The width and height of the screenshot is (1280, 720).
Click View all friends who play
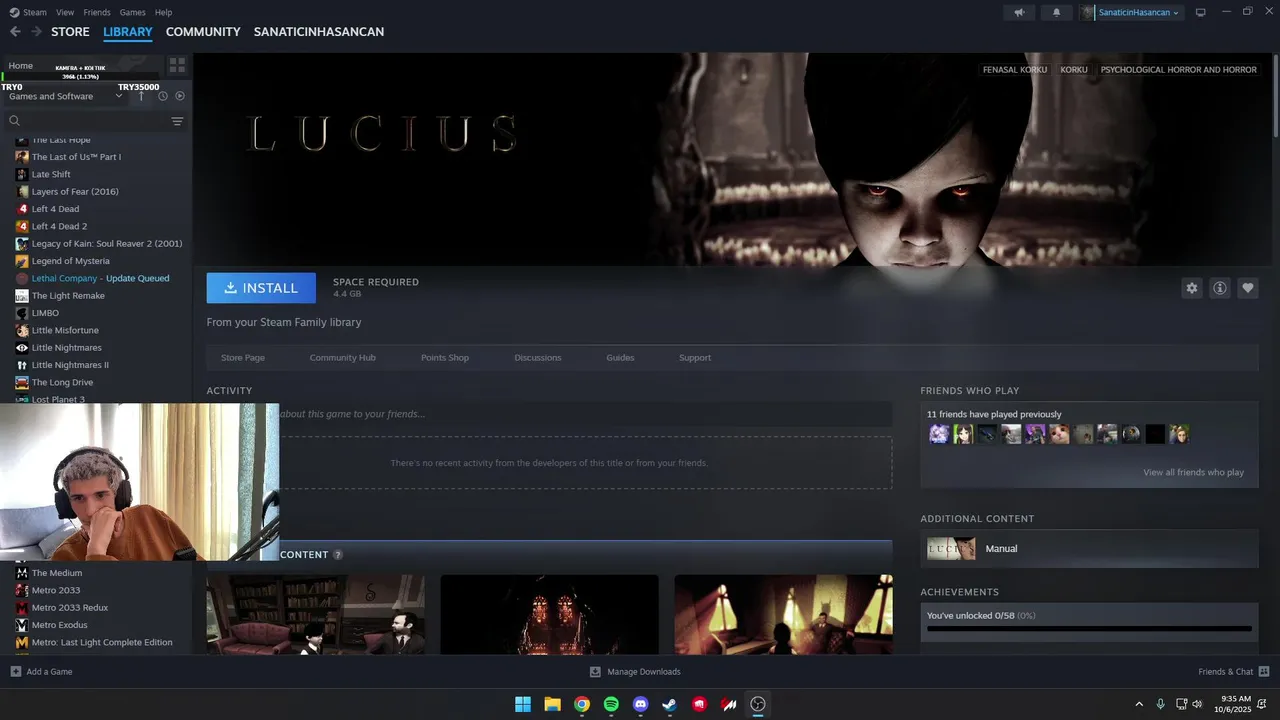[x=1194, y=472]
